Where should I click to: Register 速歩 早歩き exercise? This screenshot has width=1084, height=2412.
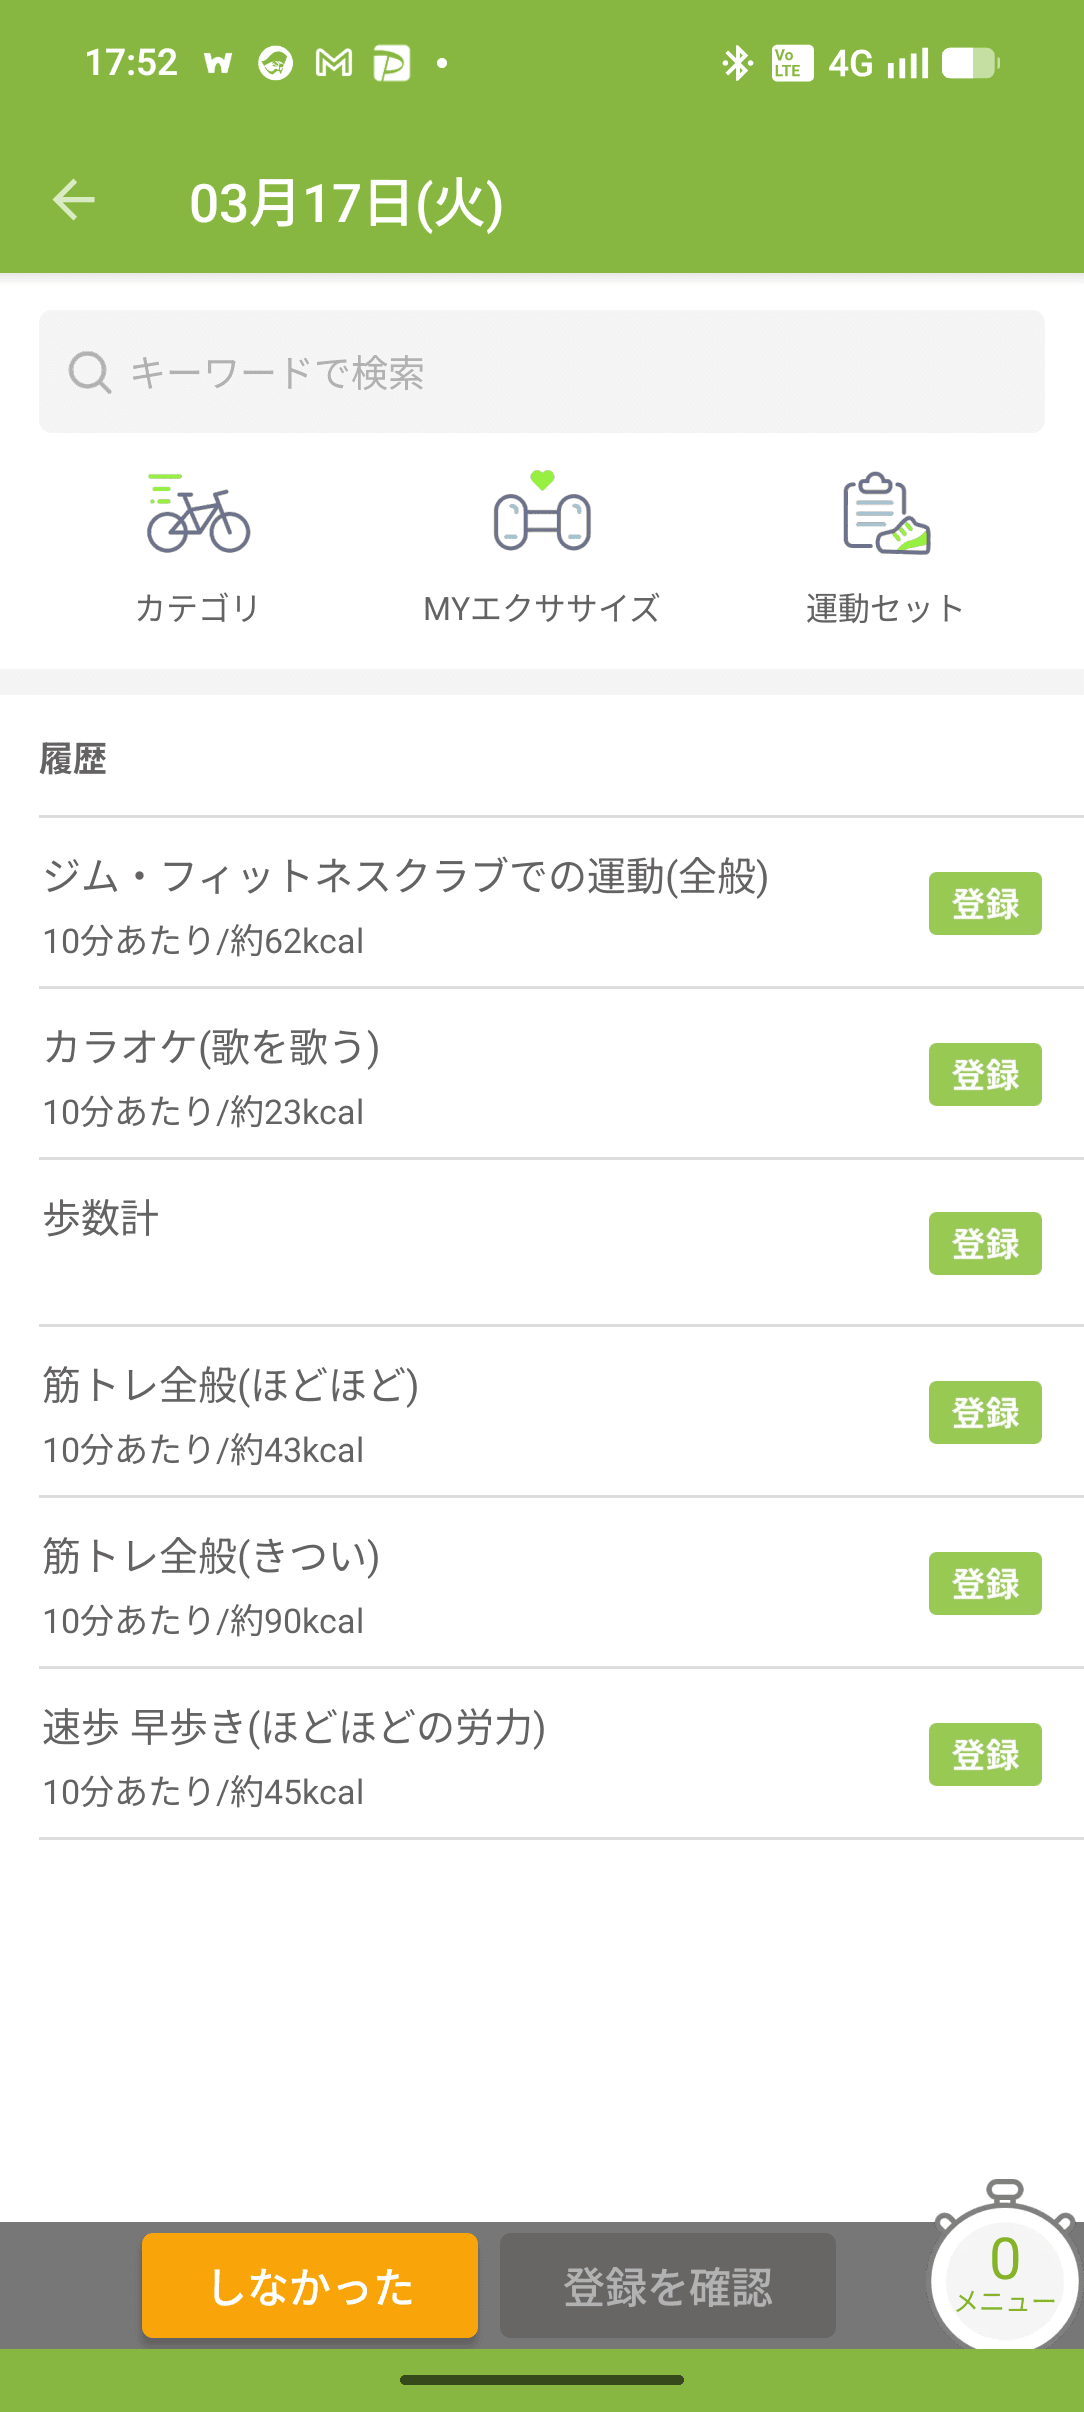tap(984, 1754)
